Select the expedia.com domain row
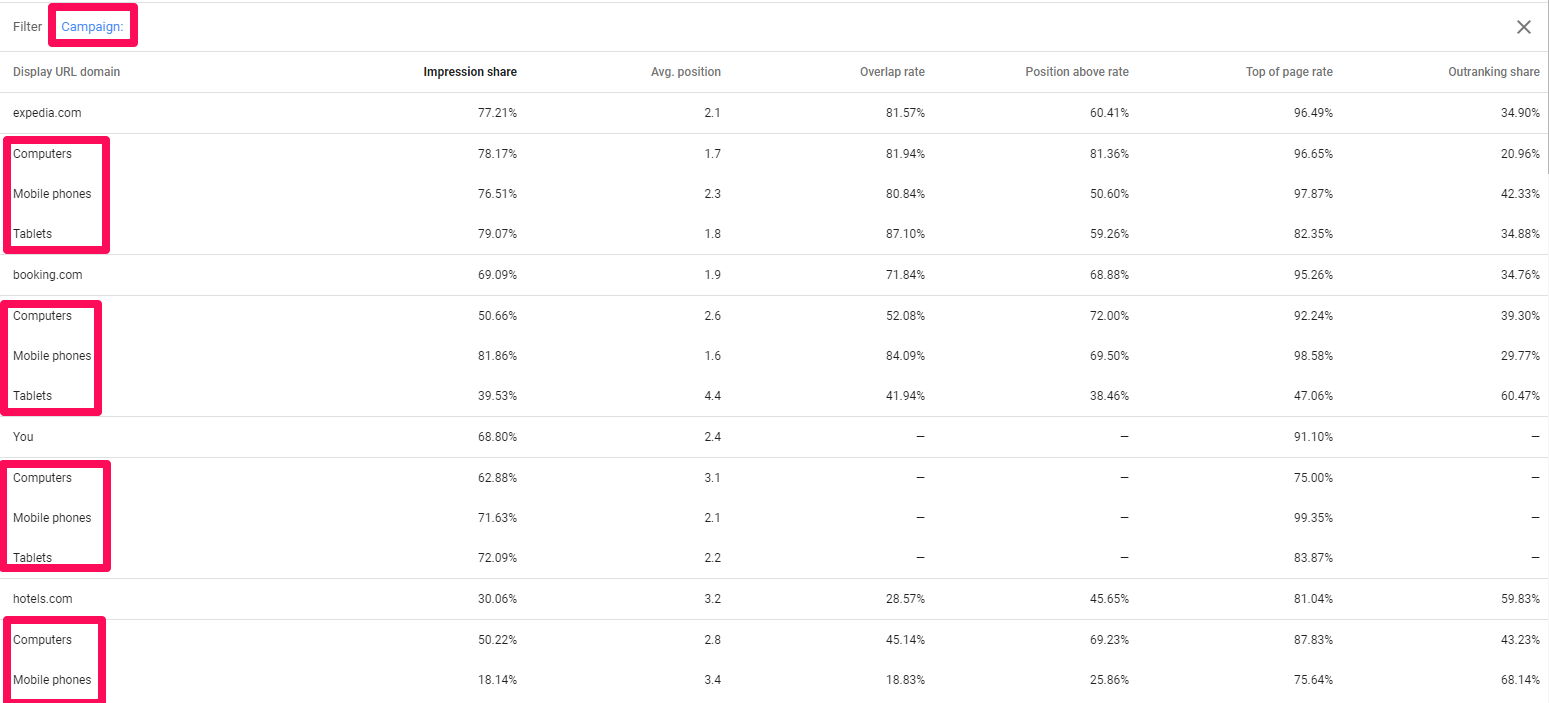Image resolution: width=1549 pixels, height=703 pixels. (x=774, y=113)
